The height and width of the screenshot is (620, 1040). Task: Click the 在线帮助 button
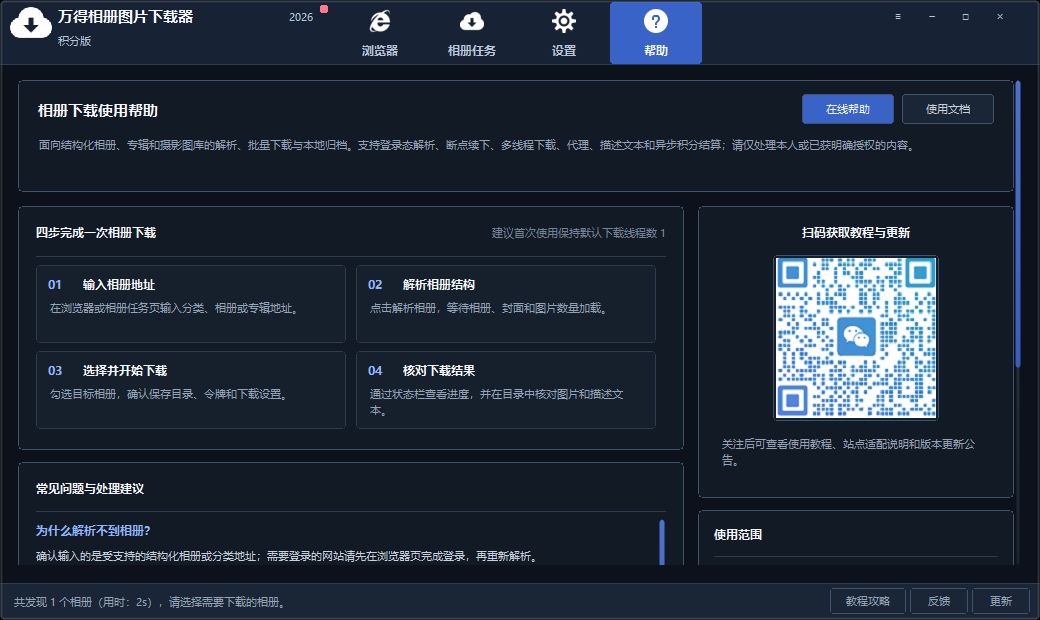[x=848, y=109]
